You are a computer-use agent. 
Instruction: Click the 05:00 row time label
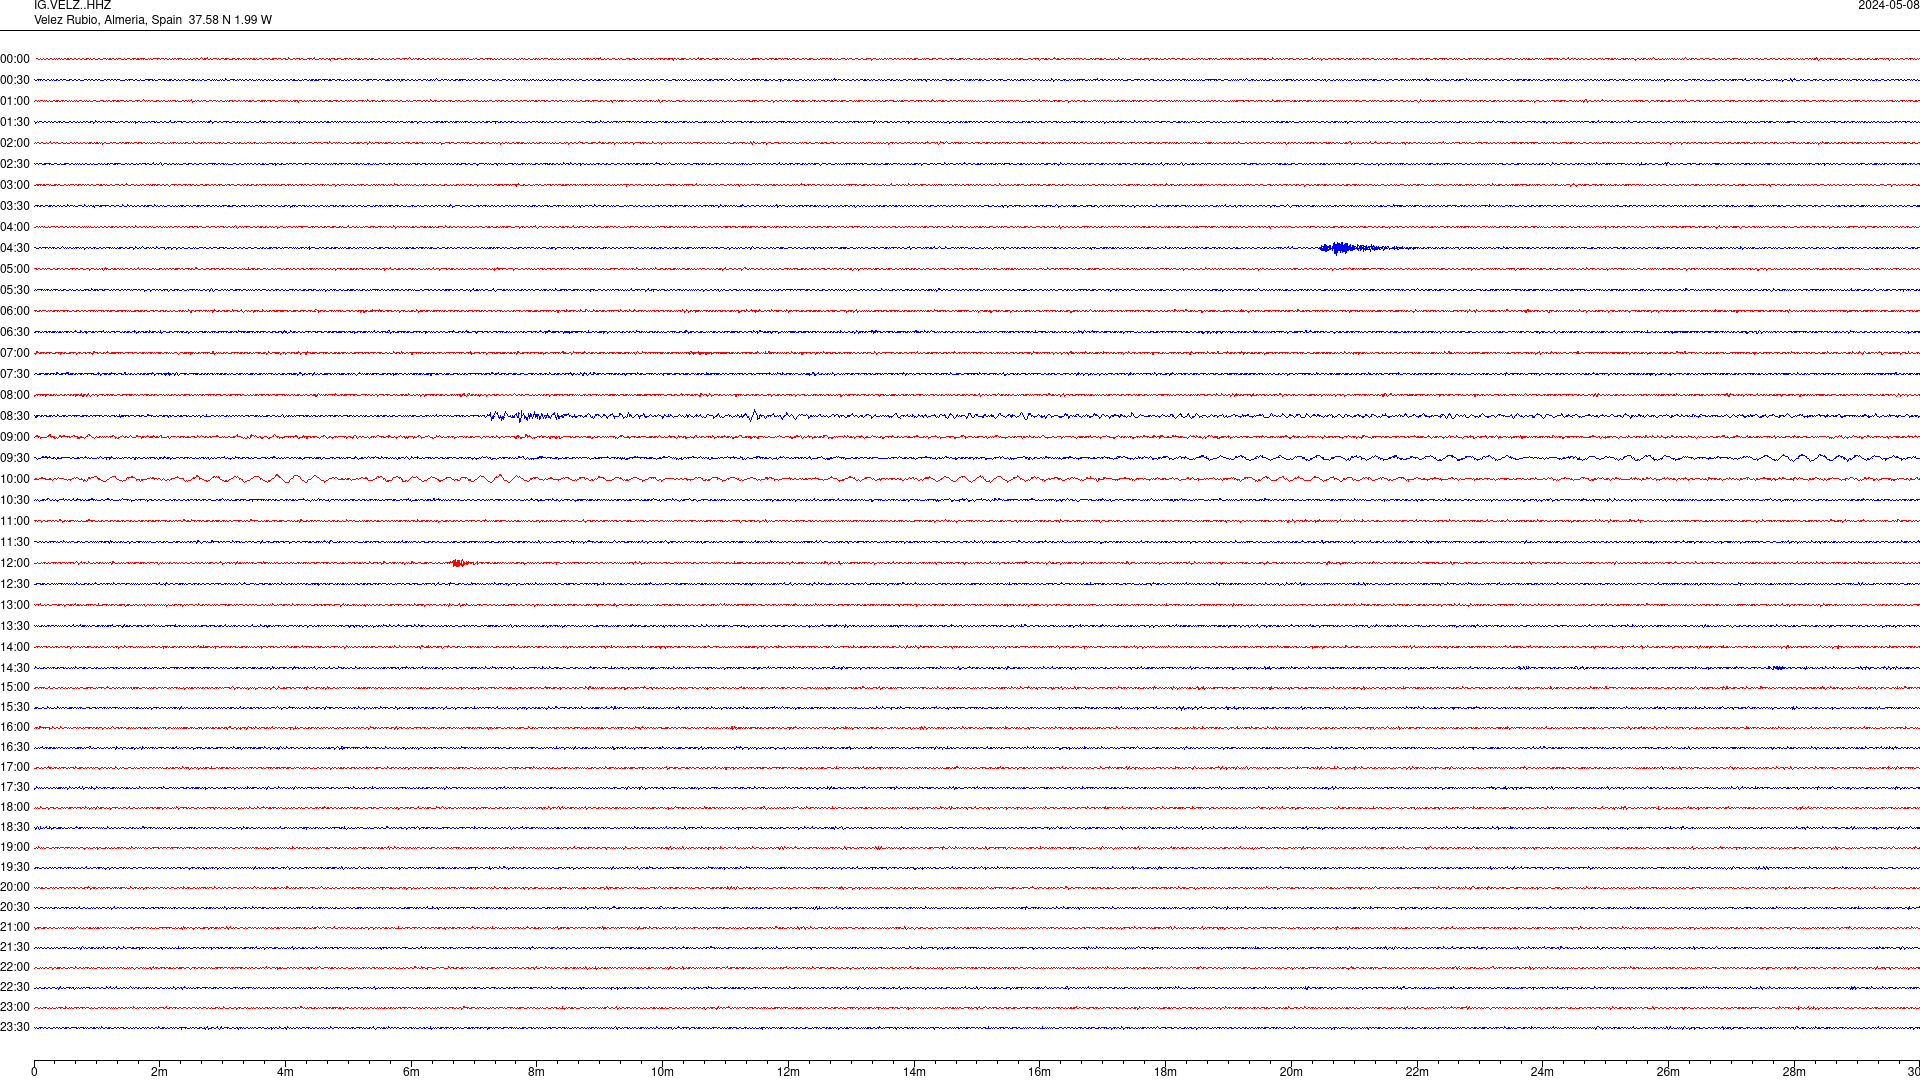[15, 269]
